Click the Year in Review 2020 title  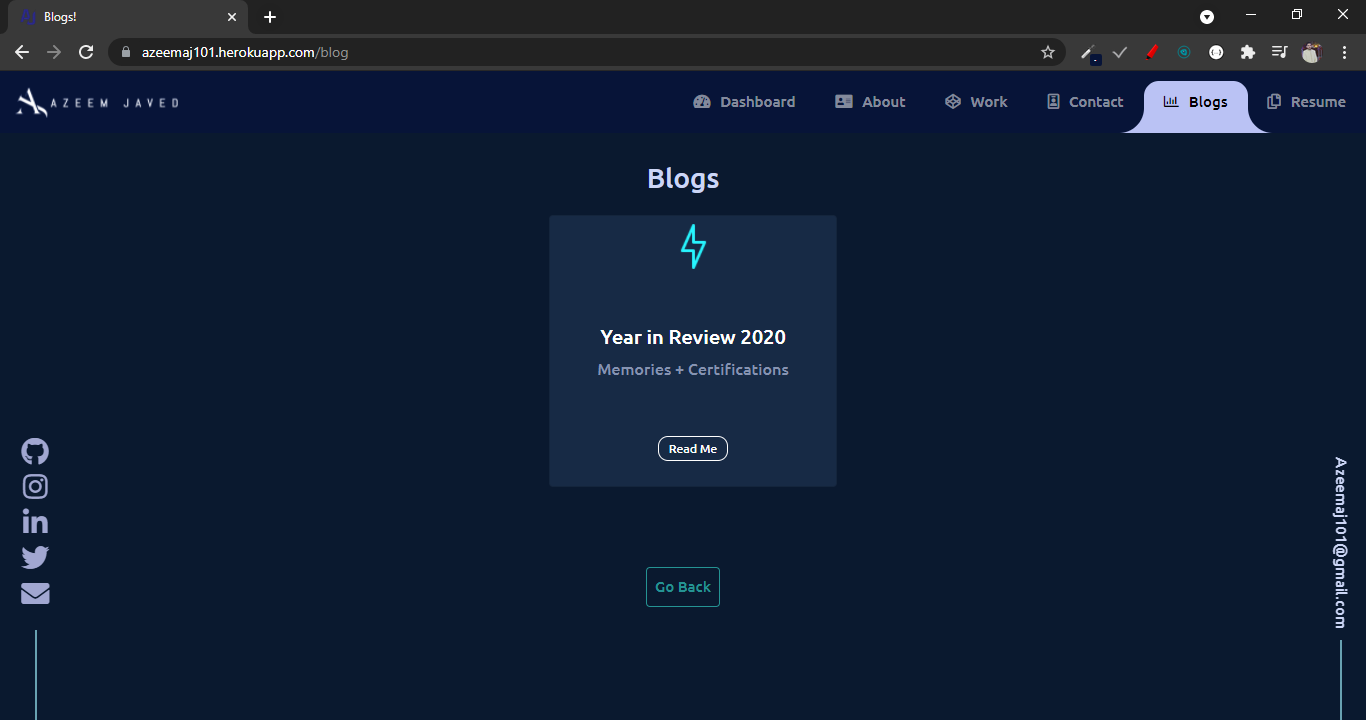pos(693,337)
